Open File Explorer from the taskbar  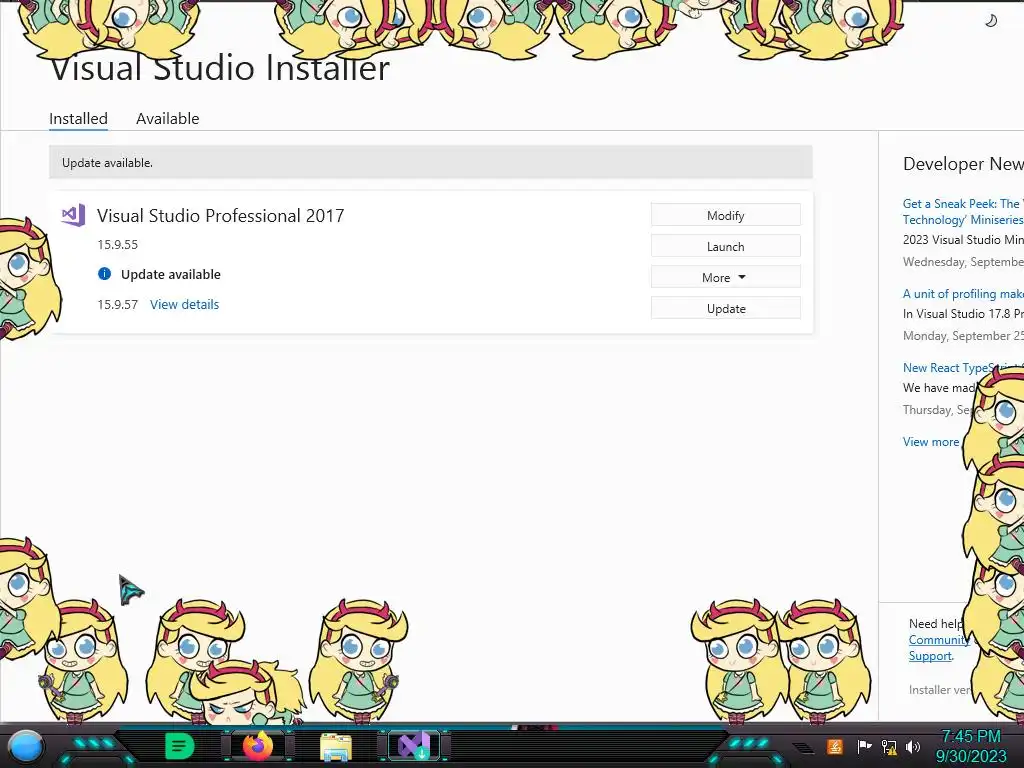[336, 747]
